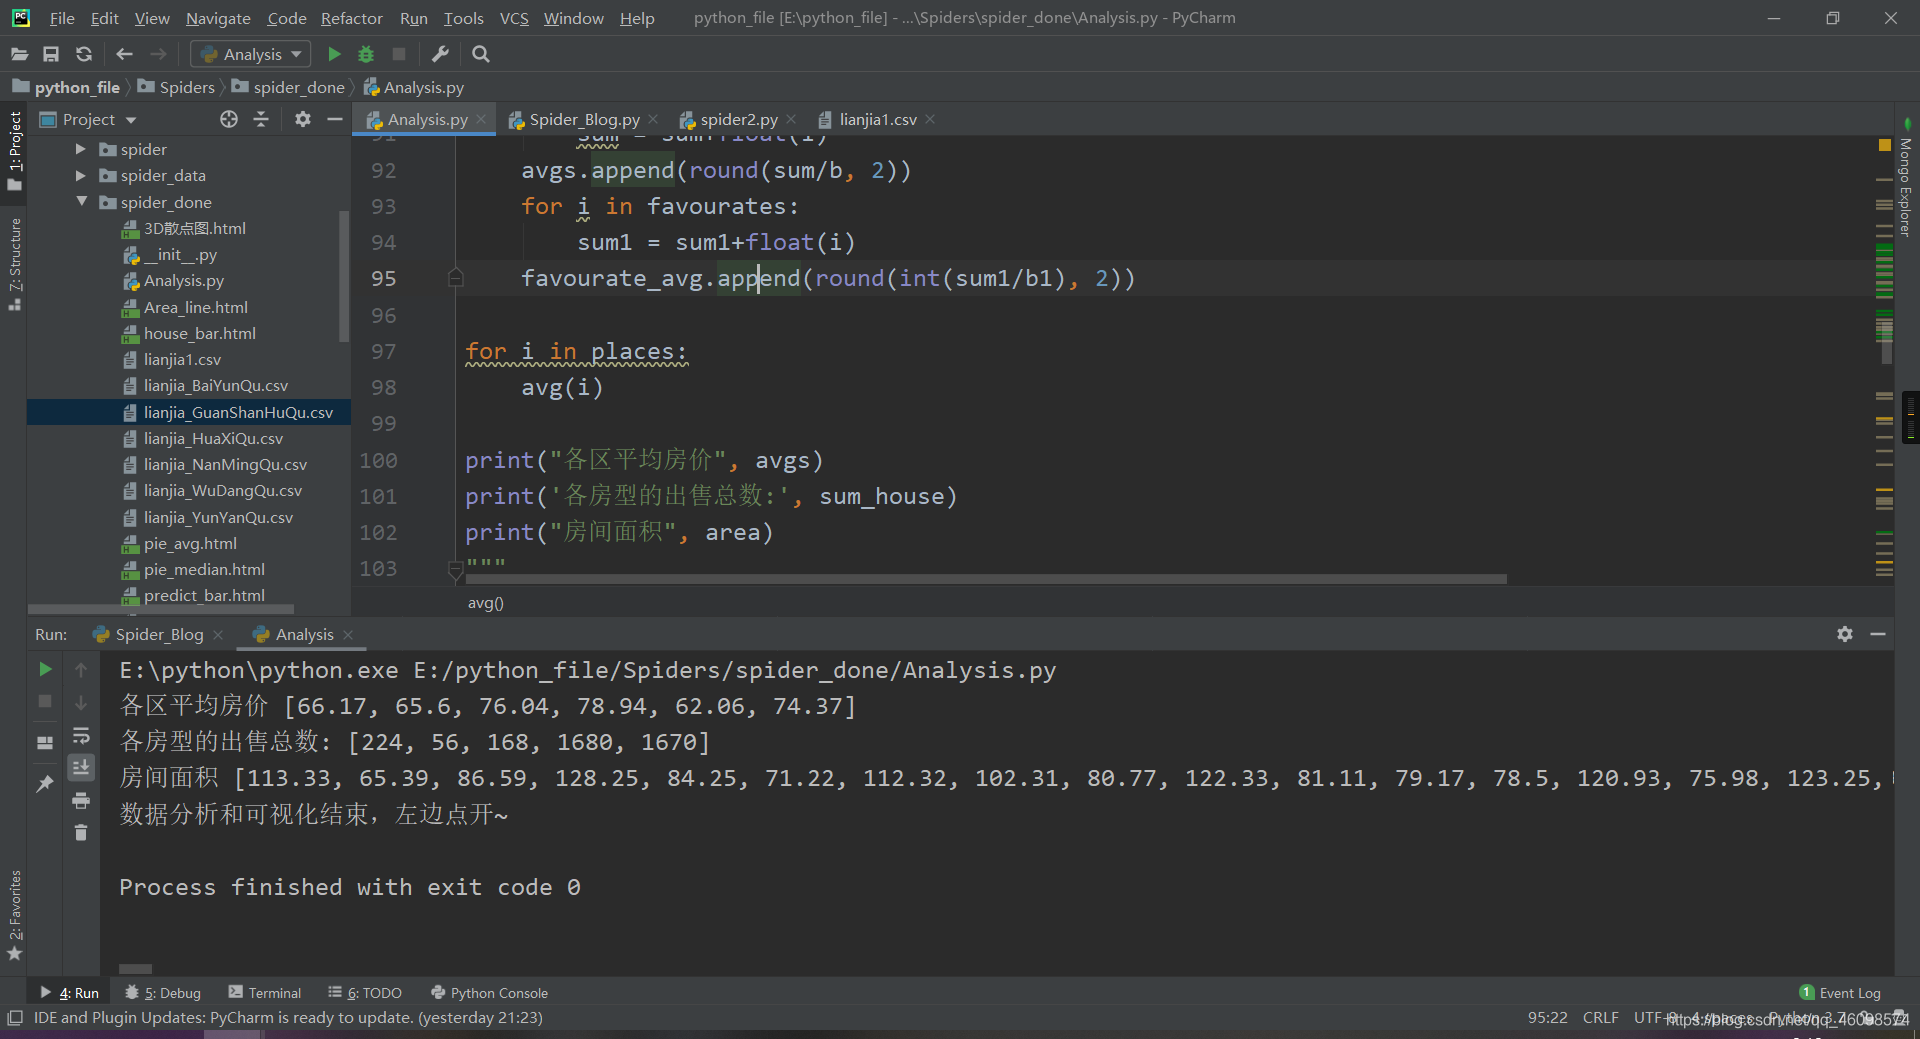Click the Project panel horizontal scrollbar
Image resolution: width=1920 pixels, height=1039 pixels.
tap(161, 608)
